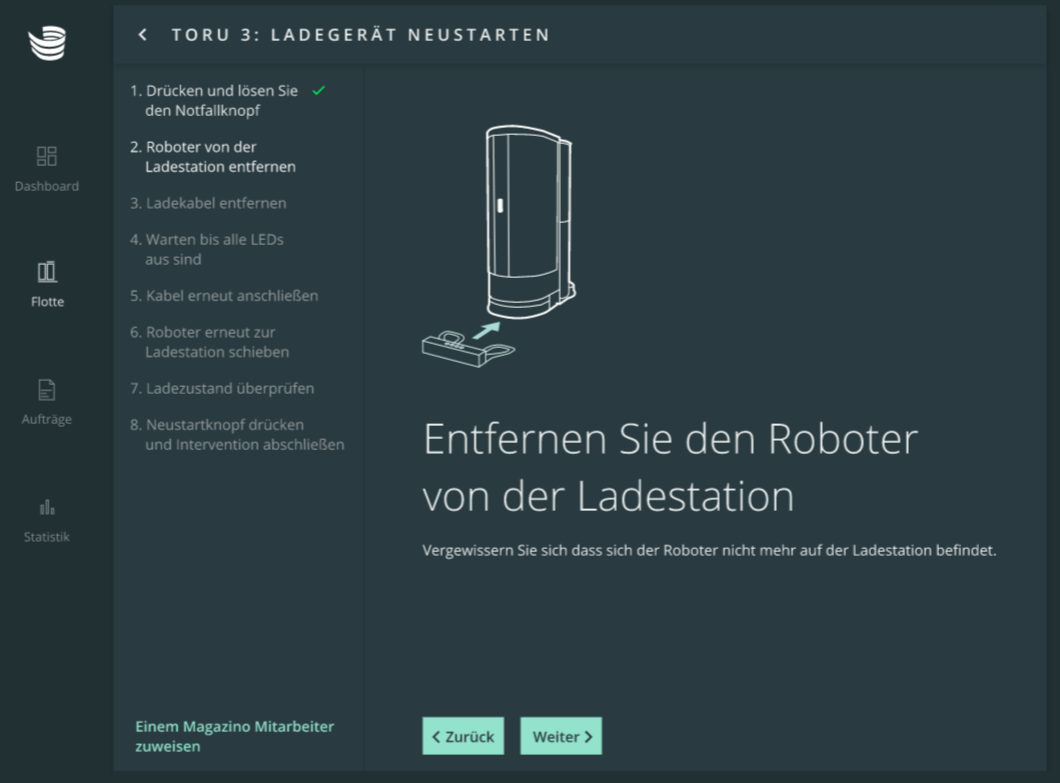Select step 2 Roboter von der Ladestation entfernen
This screenshot has height=783, width=1060.
[x=212, y=157]
